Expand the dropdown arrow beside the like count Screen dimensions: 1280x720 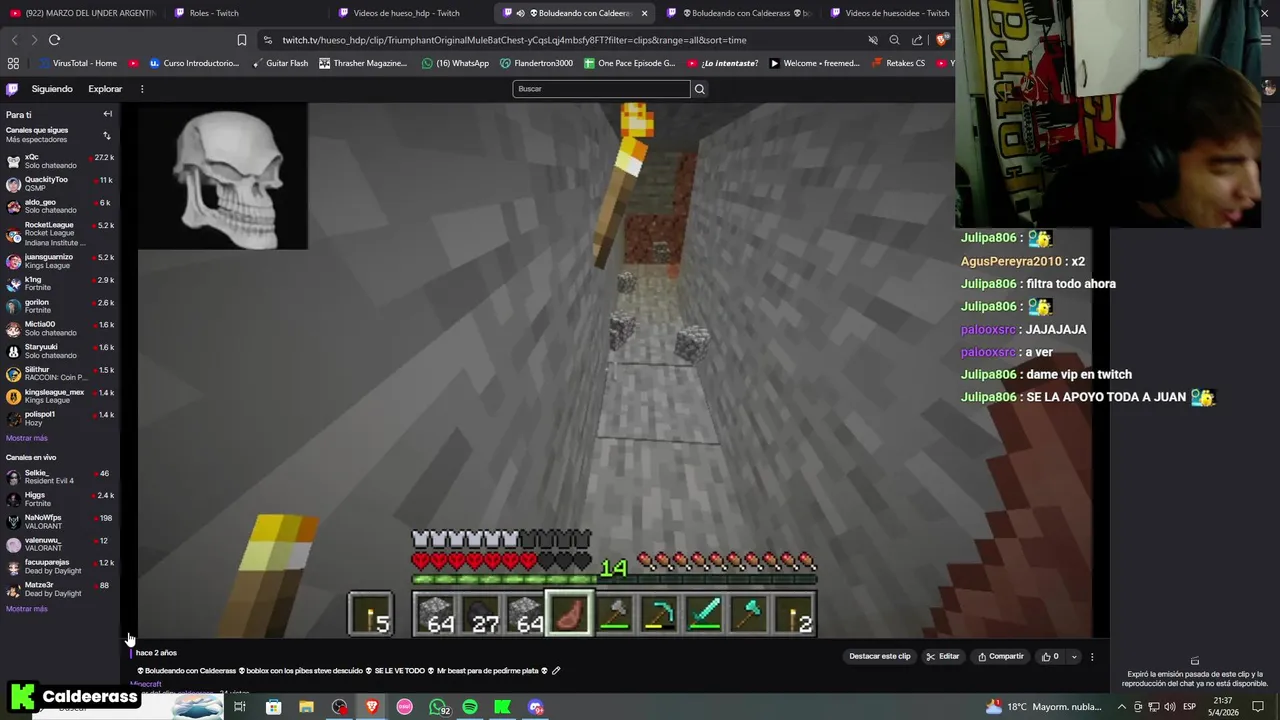[x=1074, y=657]
